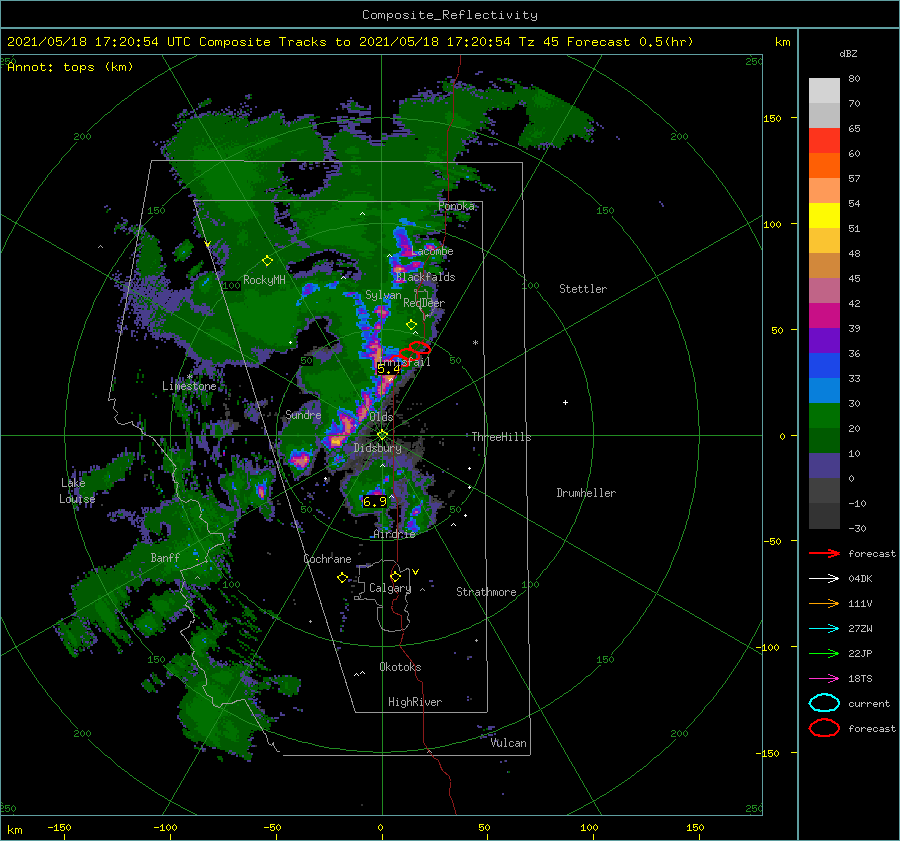Click the yellow diamond marker below Cochrane

(342, 578)
